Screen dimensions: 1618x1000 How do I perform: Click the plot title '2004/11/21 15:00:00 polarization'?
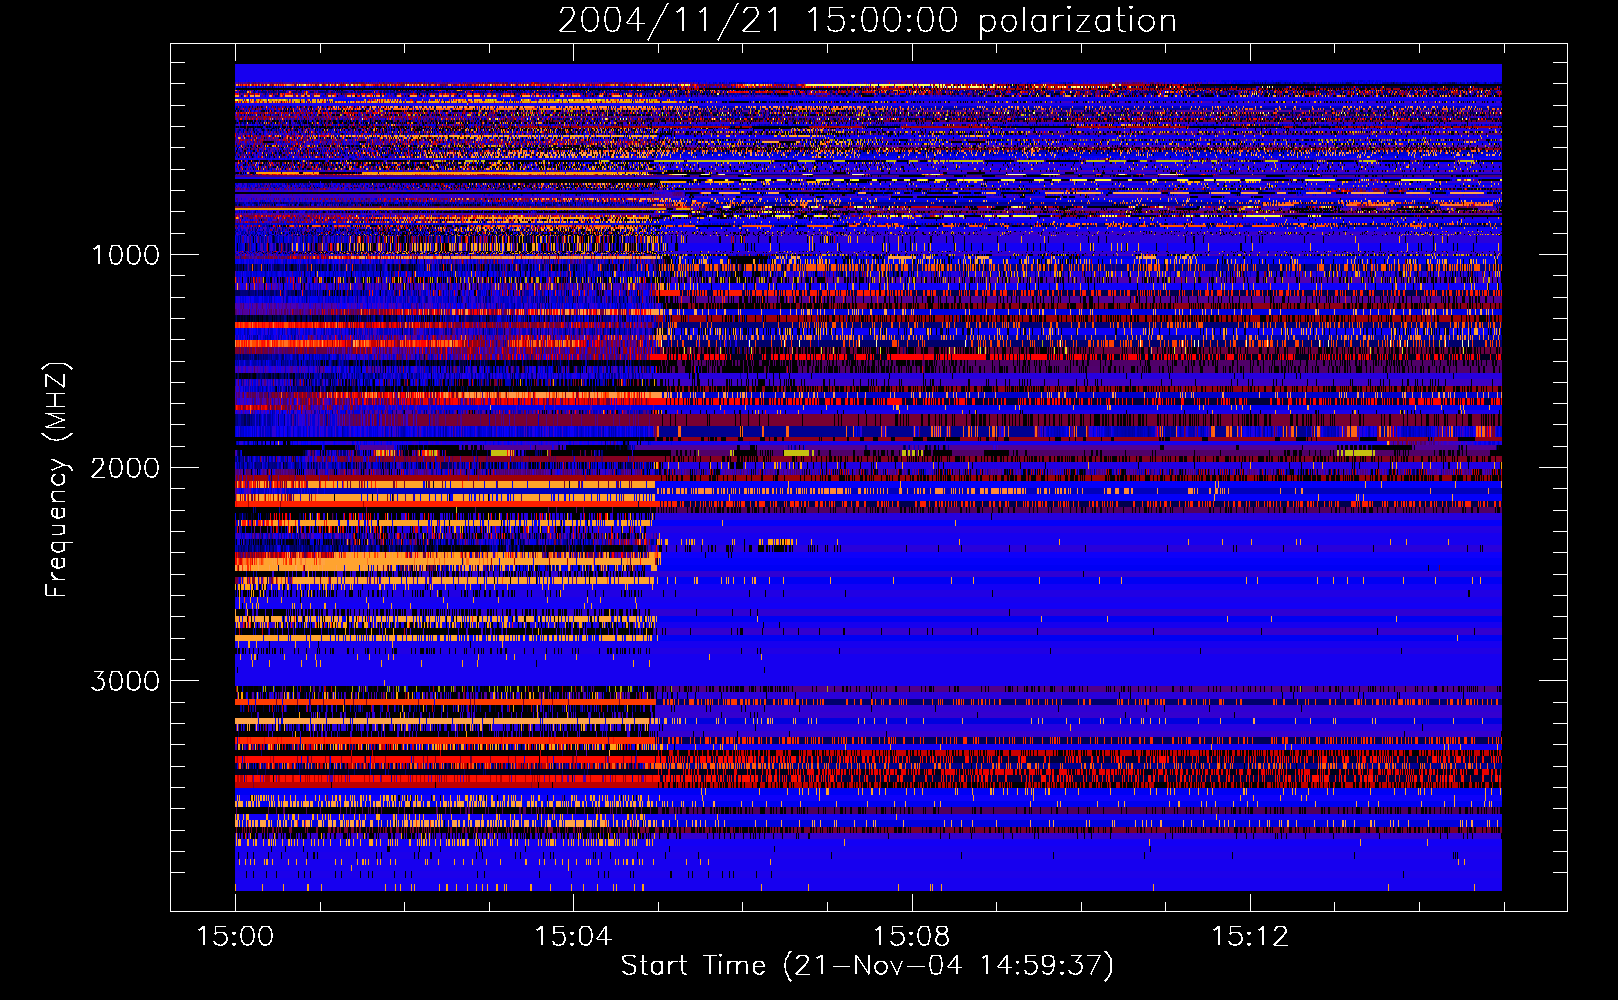(x=867, y=21)
